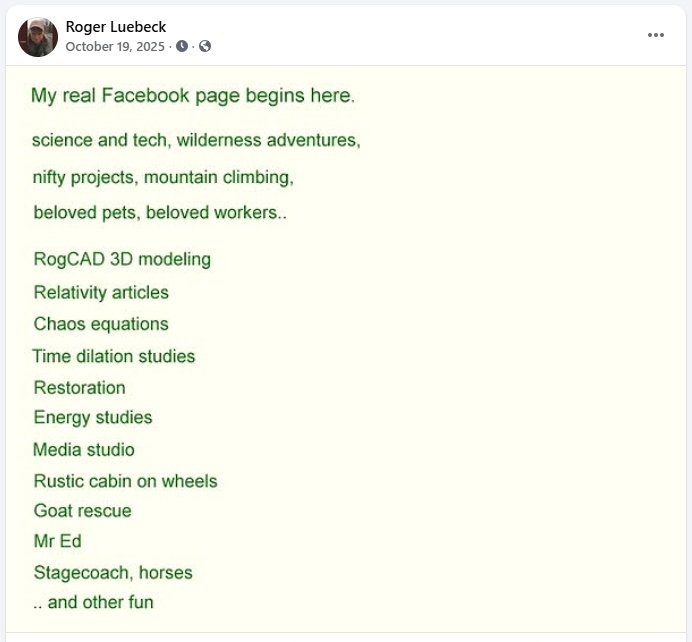Select the 'Relativity articles' text line
The height and width of the screenshot is (642, 692).
(101, 293)
